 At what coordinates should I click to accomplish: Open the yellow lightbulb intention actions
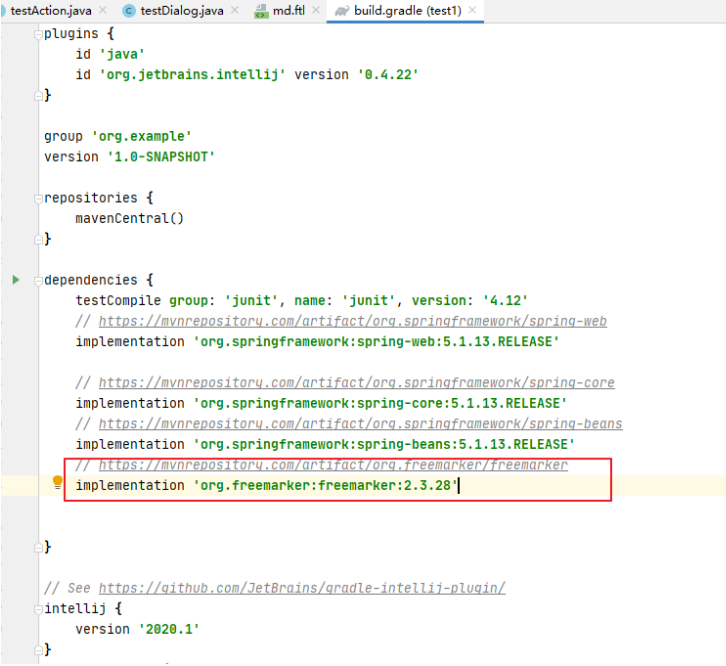57,482
